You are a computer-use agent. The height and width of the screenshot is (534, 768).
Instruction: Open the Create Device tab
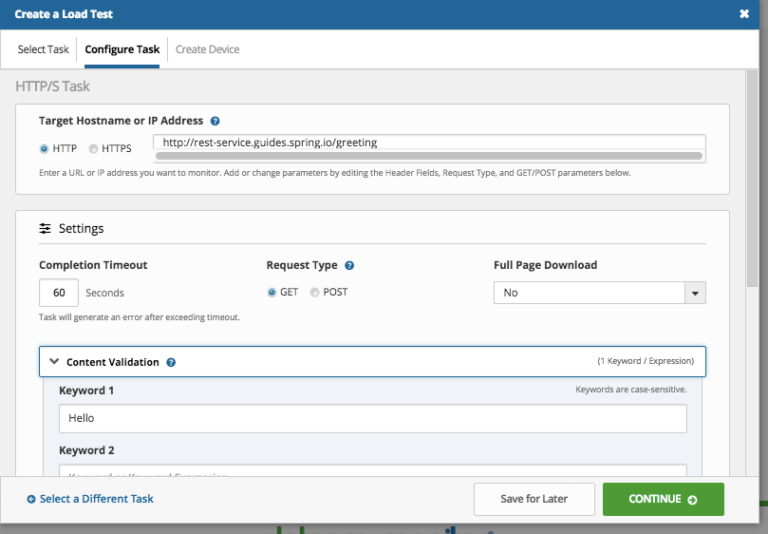click(x=207, y=49)
